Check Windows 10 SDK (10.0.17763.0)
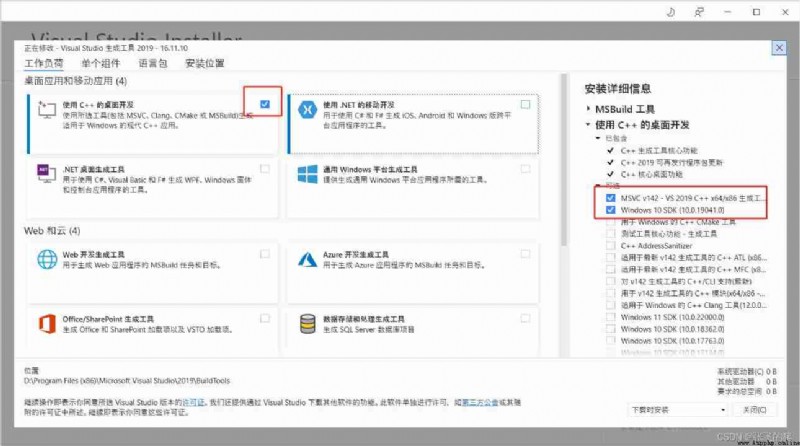The height and width of the screenshot is (446, 800). coord(610,341)
